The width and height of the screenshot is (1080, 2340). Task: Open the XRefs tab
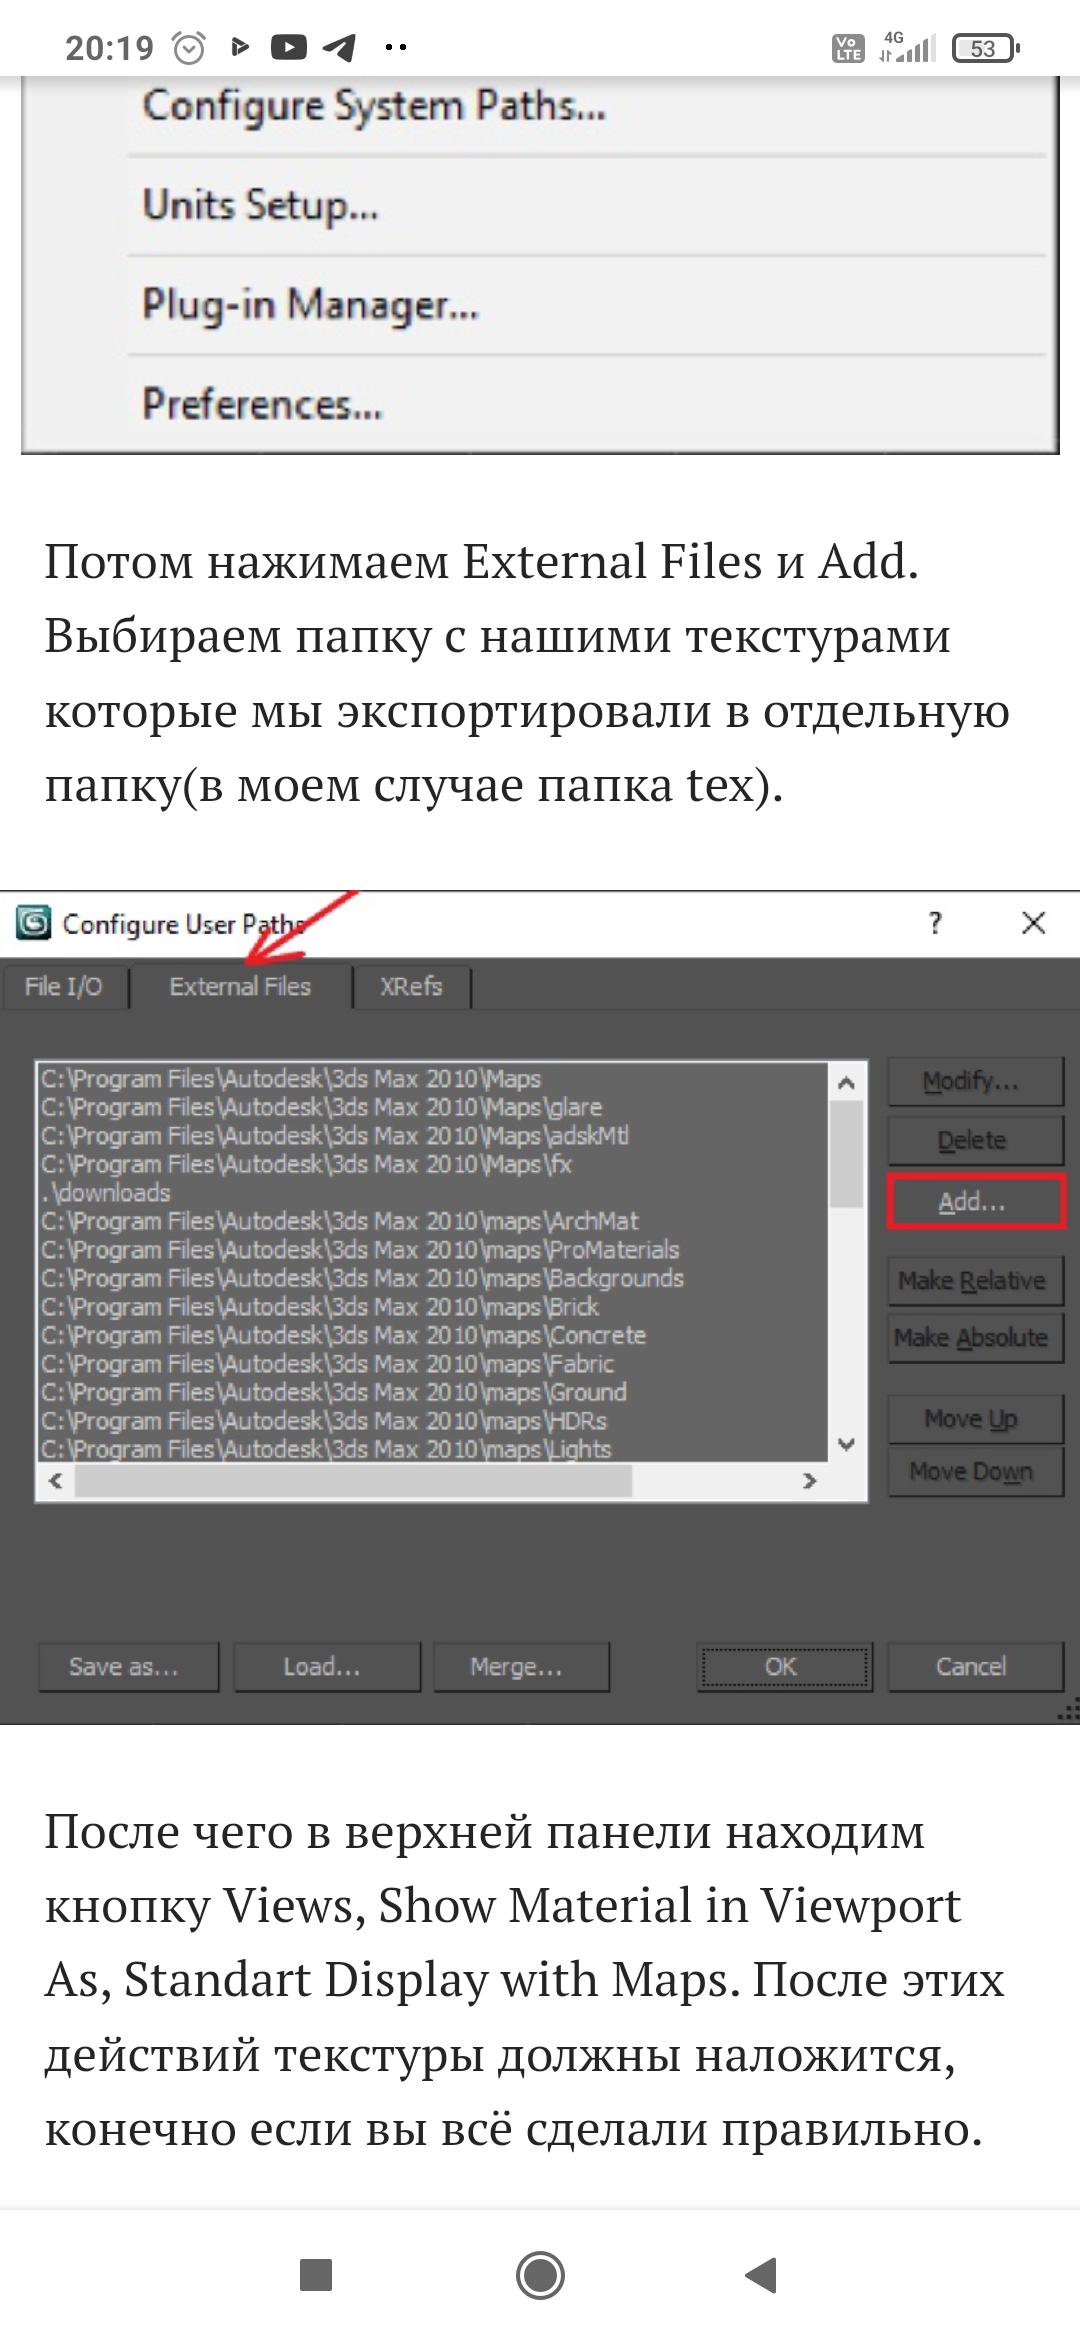pyautogui.click(x=410, y=987)
